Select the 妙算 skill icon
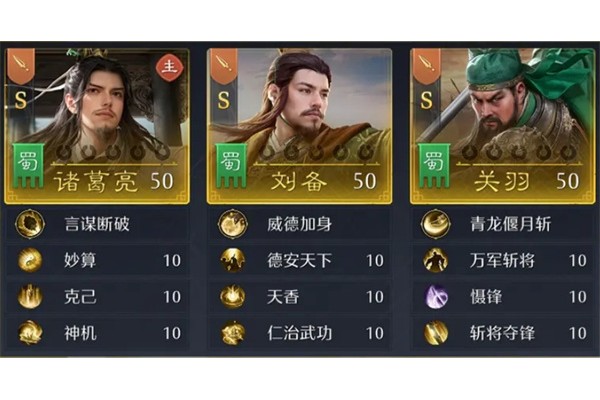 click(30, 260)
